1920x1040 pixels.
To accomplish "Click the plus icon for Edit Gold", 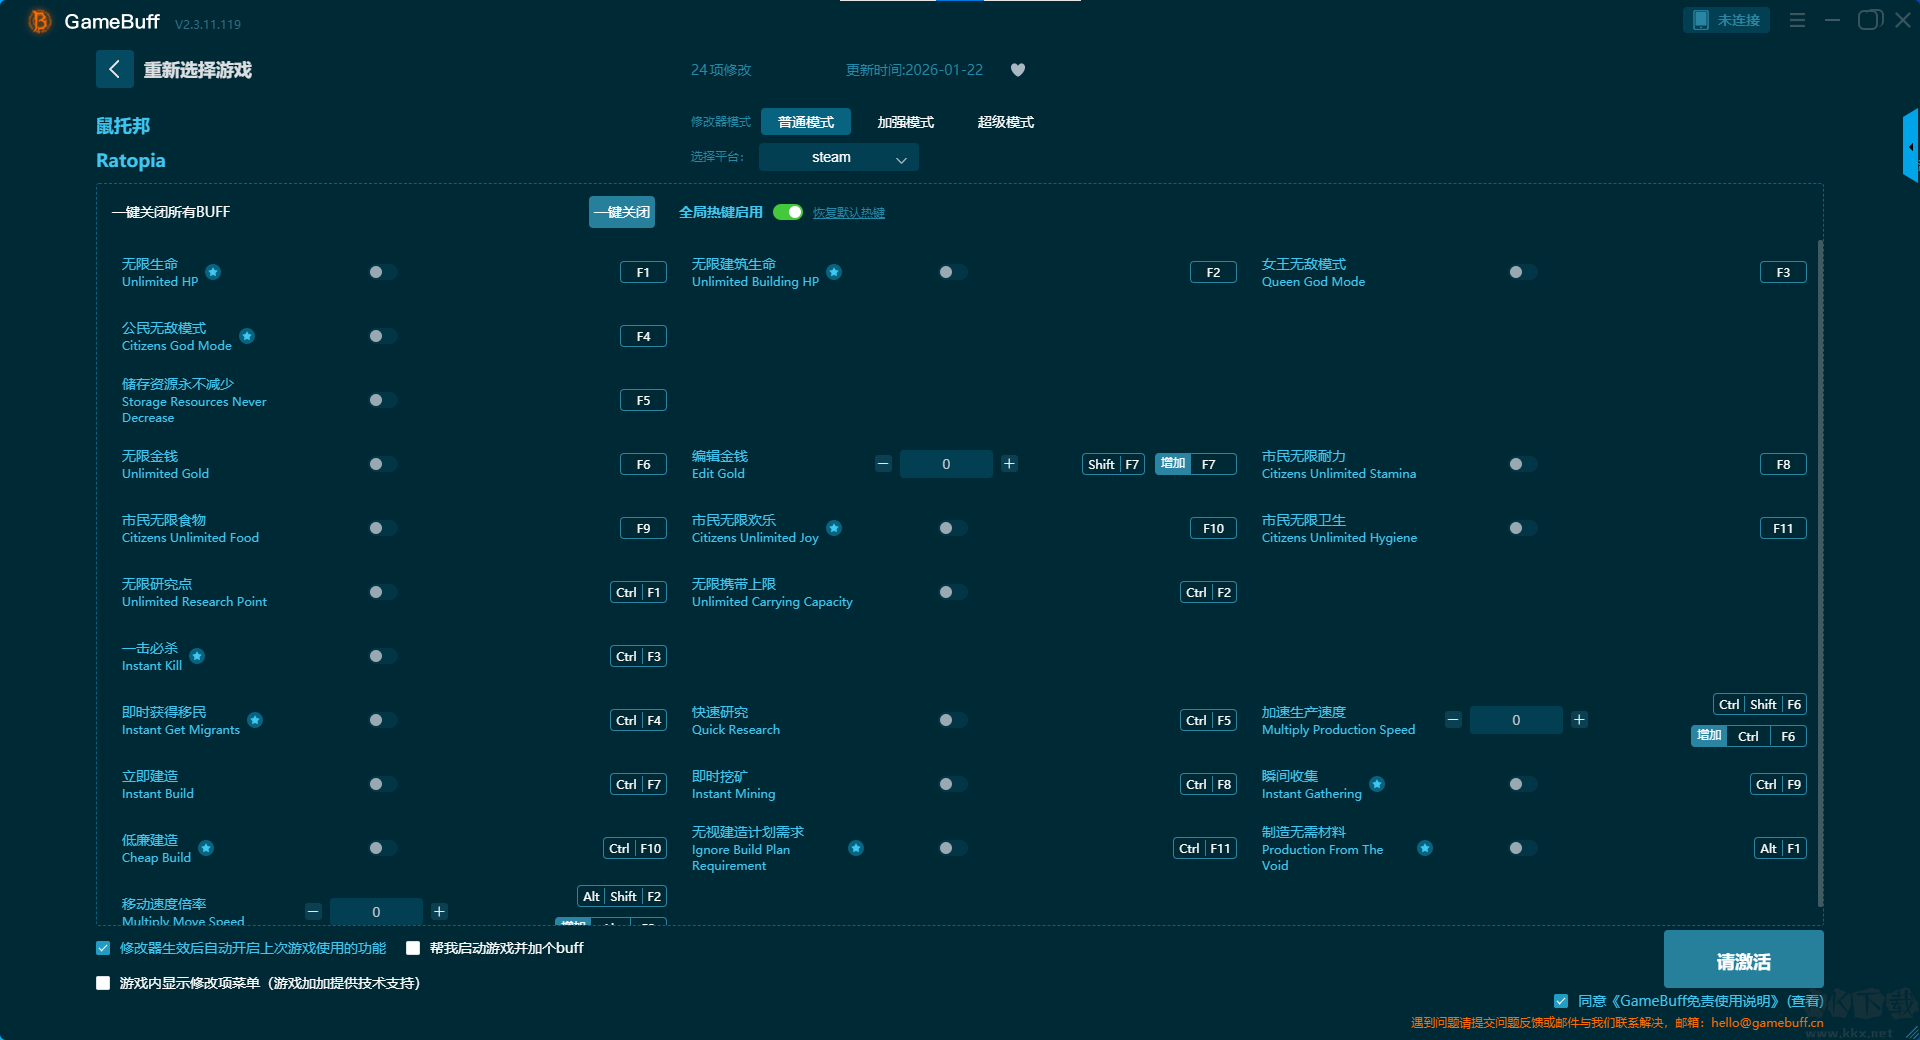I will (1009, 464).
